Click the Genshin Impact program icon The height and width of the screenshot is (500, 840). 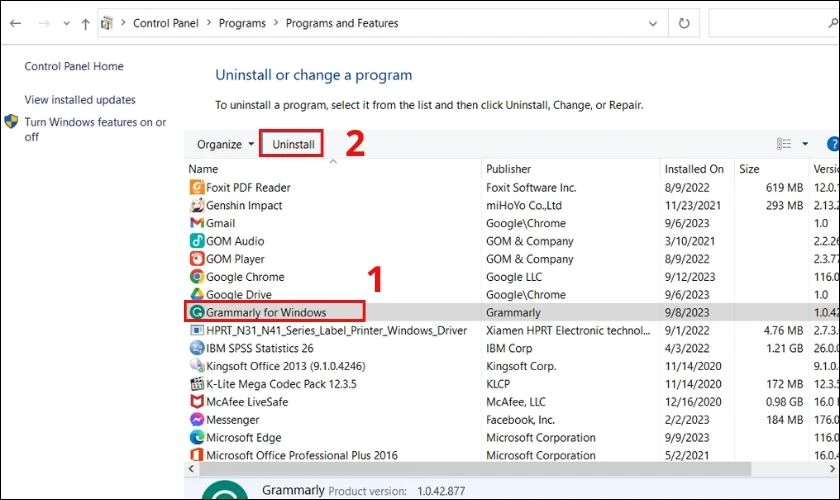(197, 205)
